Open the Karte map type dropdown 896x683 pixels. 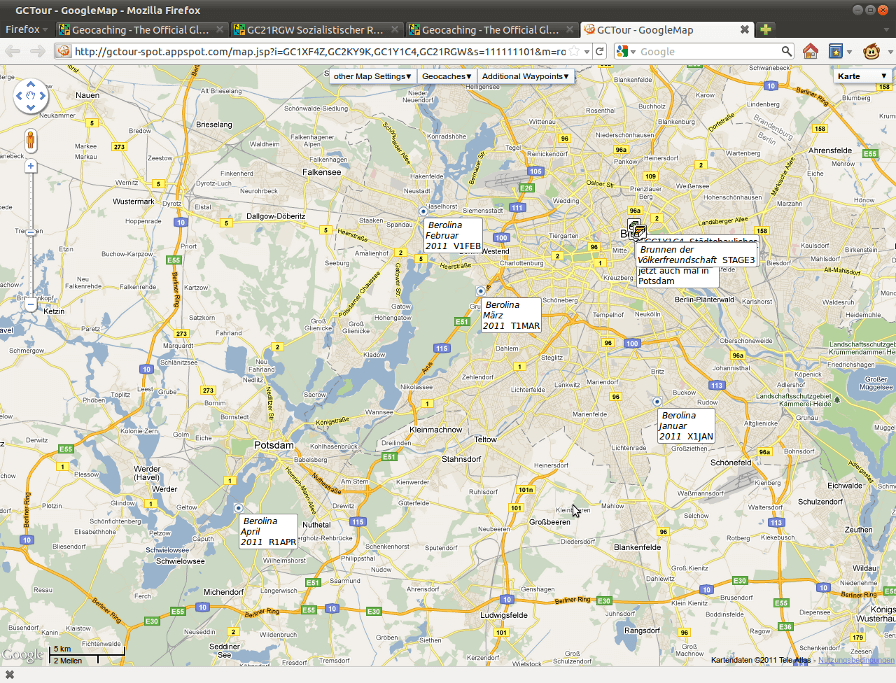point(862,76)
